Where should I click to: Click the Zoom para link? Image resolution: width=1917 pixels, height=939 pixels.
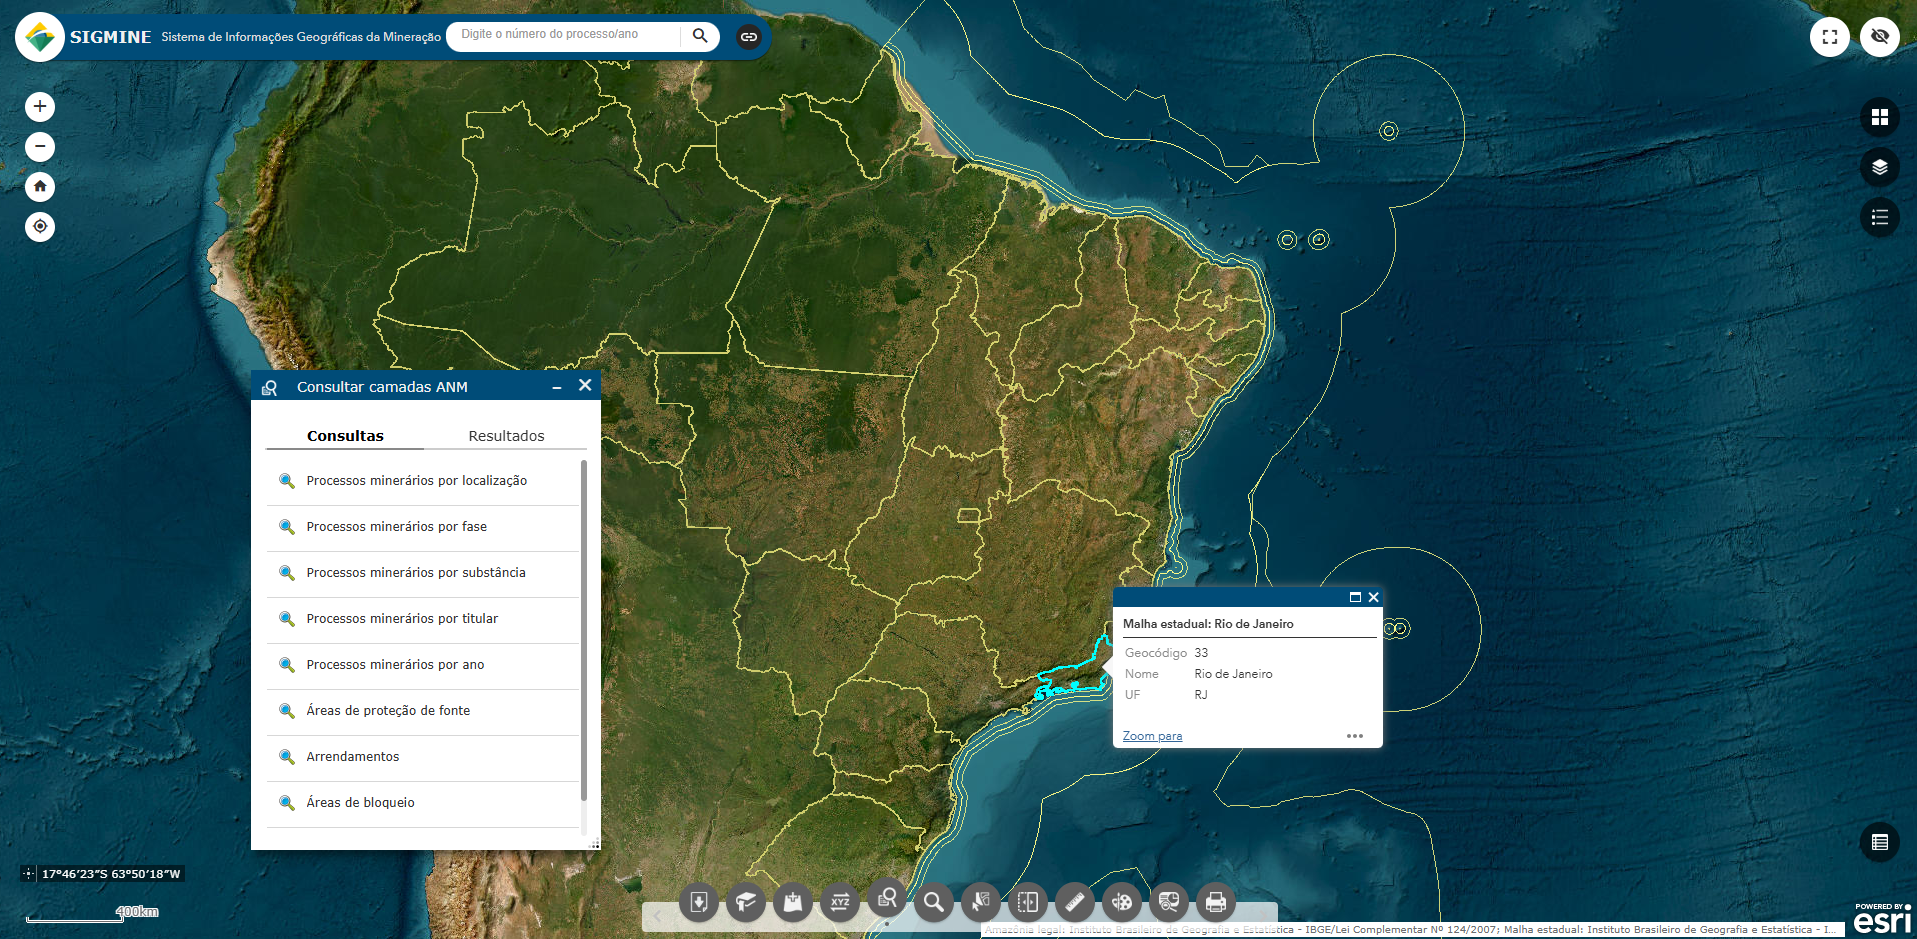point(1152,736)
